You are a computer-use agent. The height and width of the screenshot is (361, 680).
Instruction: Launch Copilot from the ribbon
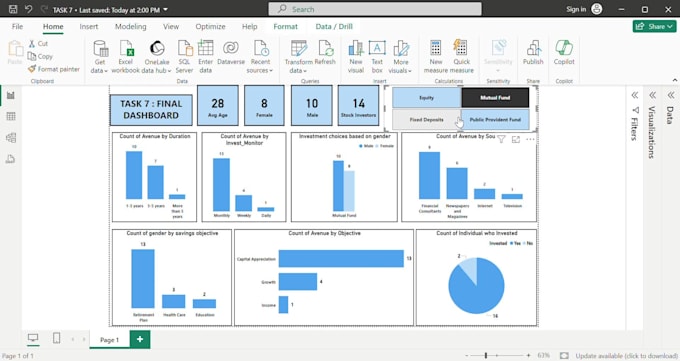point(564,53)
